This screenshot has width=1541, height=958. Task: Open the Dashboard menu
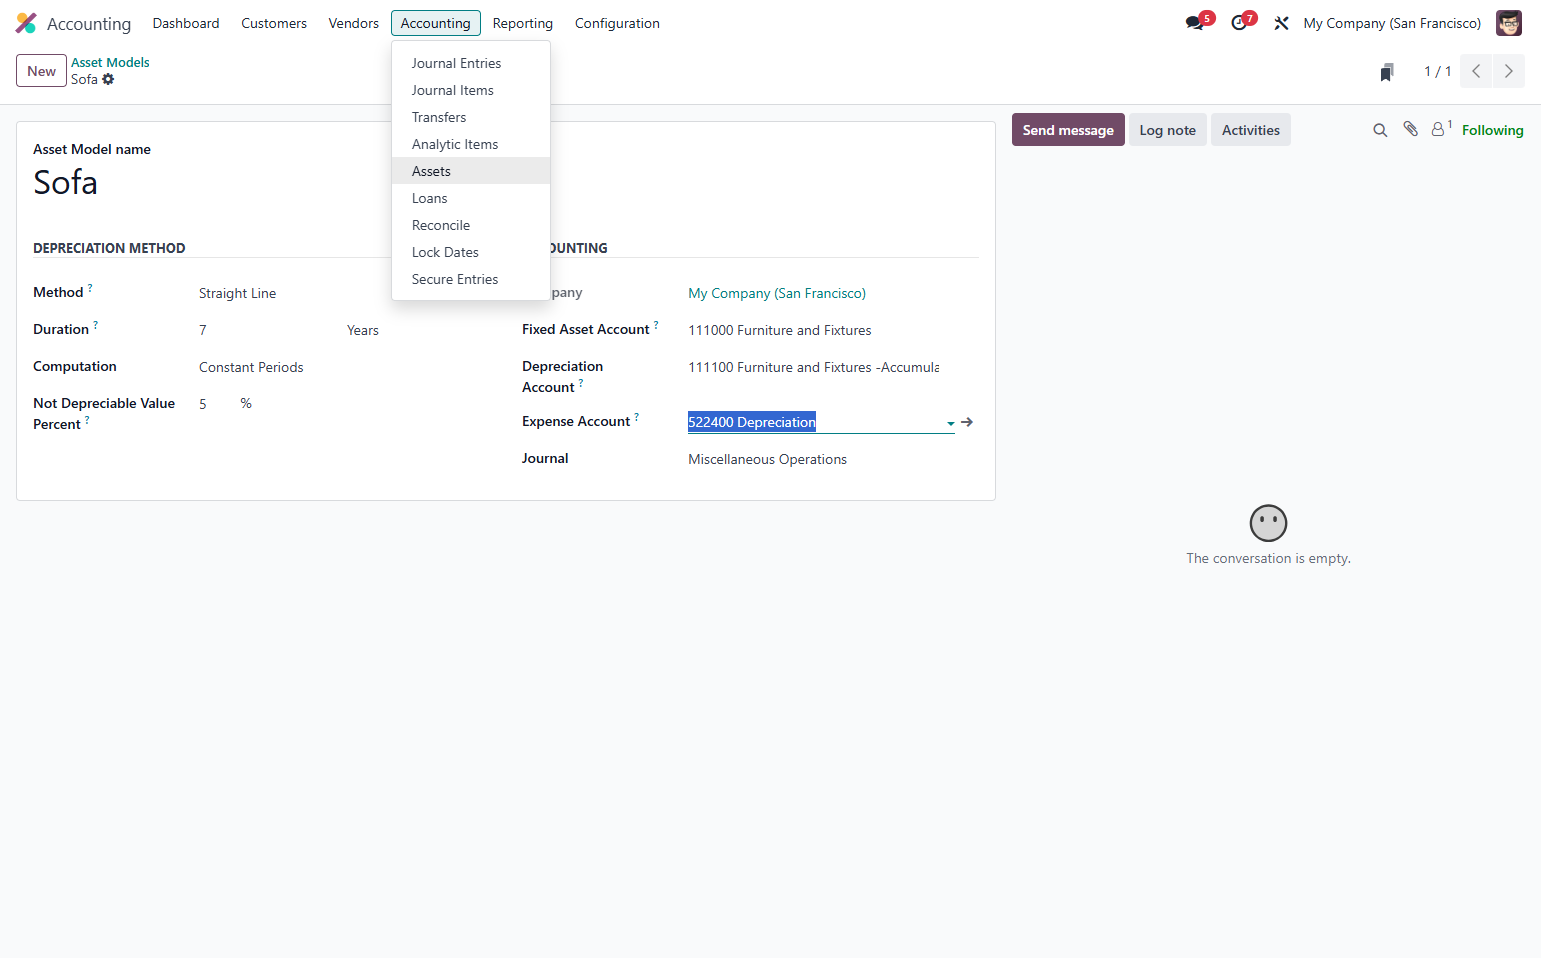coord(186,23)
